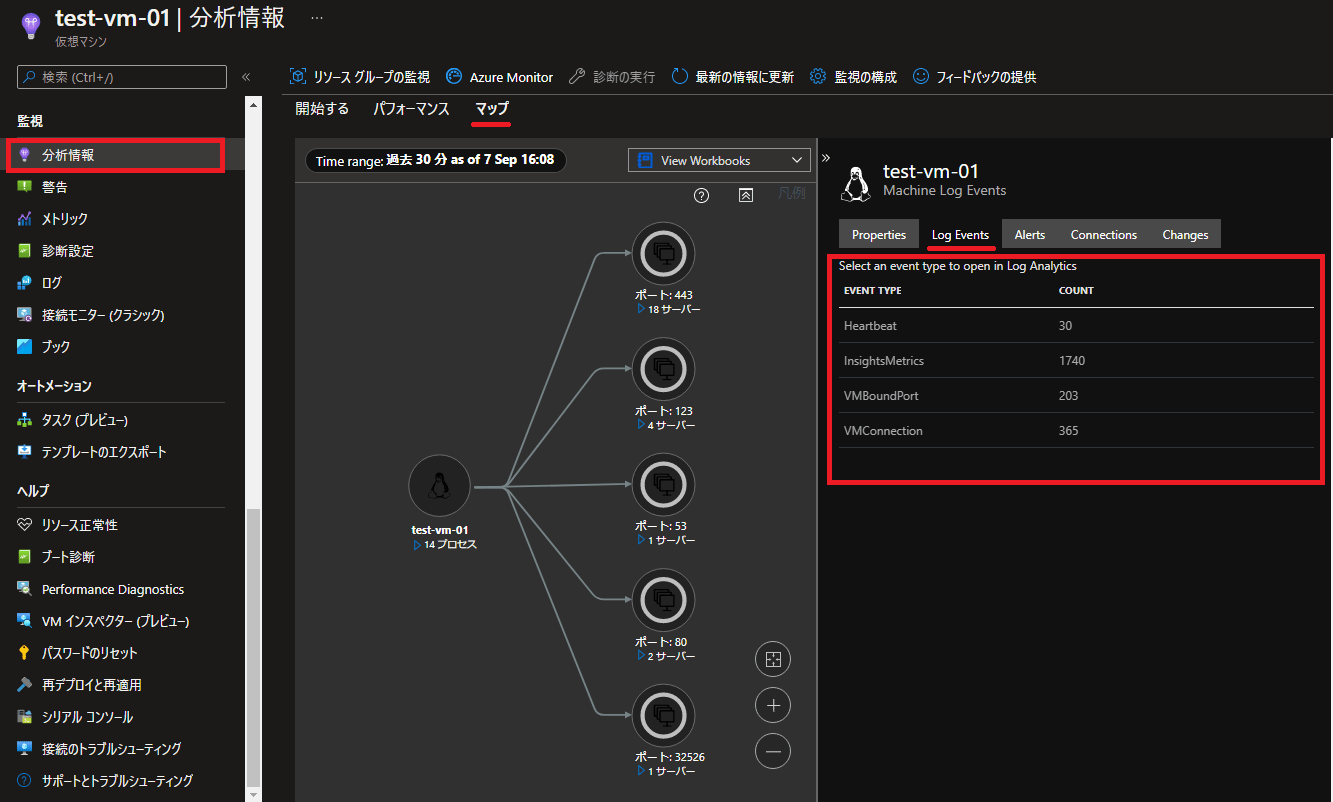This screenshot has height=802, width=1333.
Task: Open the Changes tab
Action: tap(1185, 234)
